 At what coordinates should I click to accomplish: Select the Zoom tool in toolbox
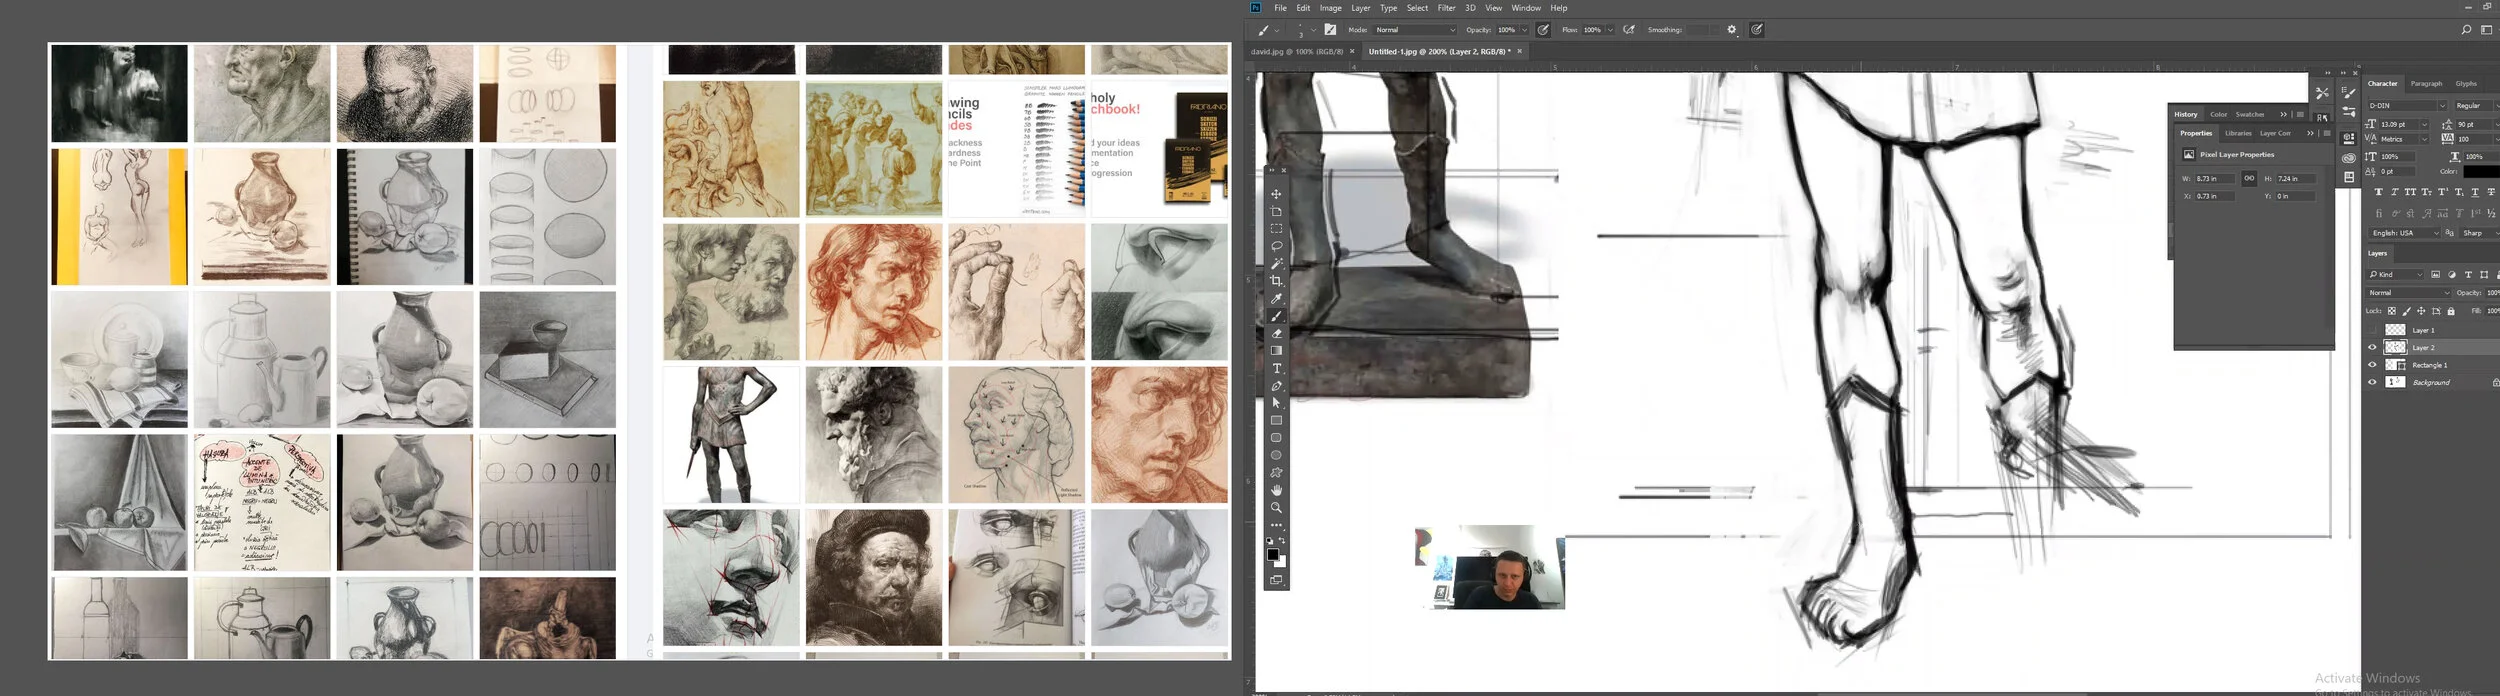[1276, 508]
